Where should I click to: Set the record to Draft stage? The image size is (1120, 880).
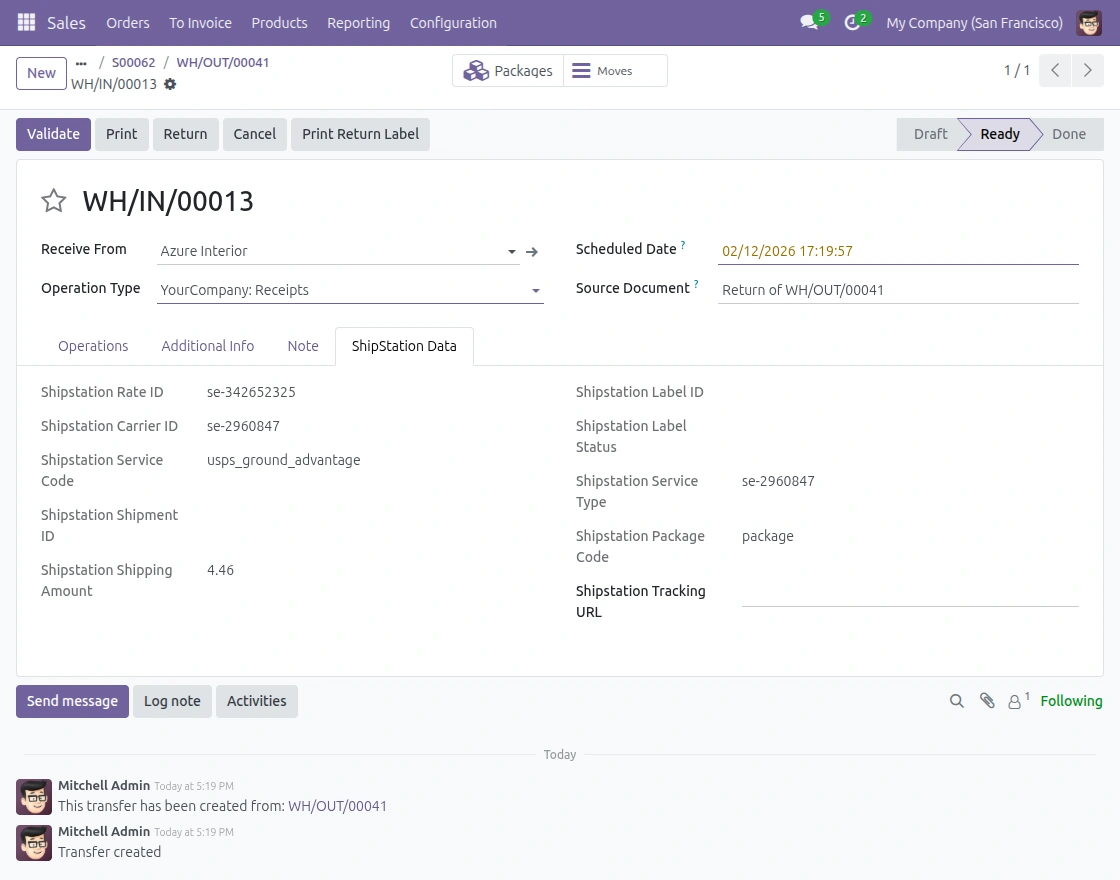[x=930, y=134]
